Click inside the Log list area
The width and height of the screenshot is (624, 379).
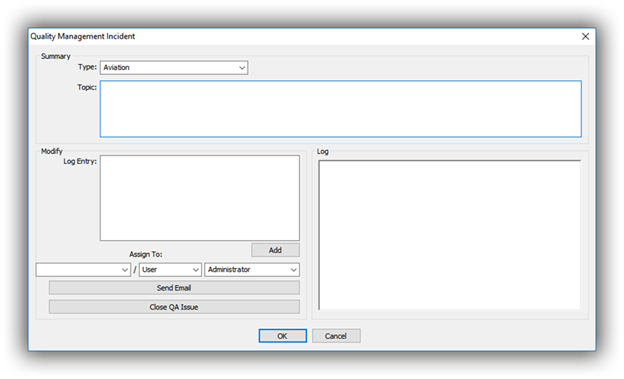450,235
